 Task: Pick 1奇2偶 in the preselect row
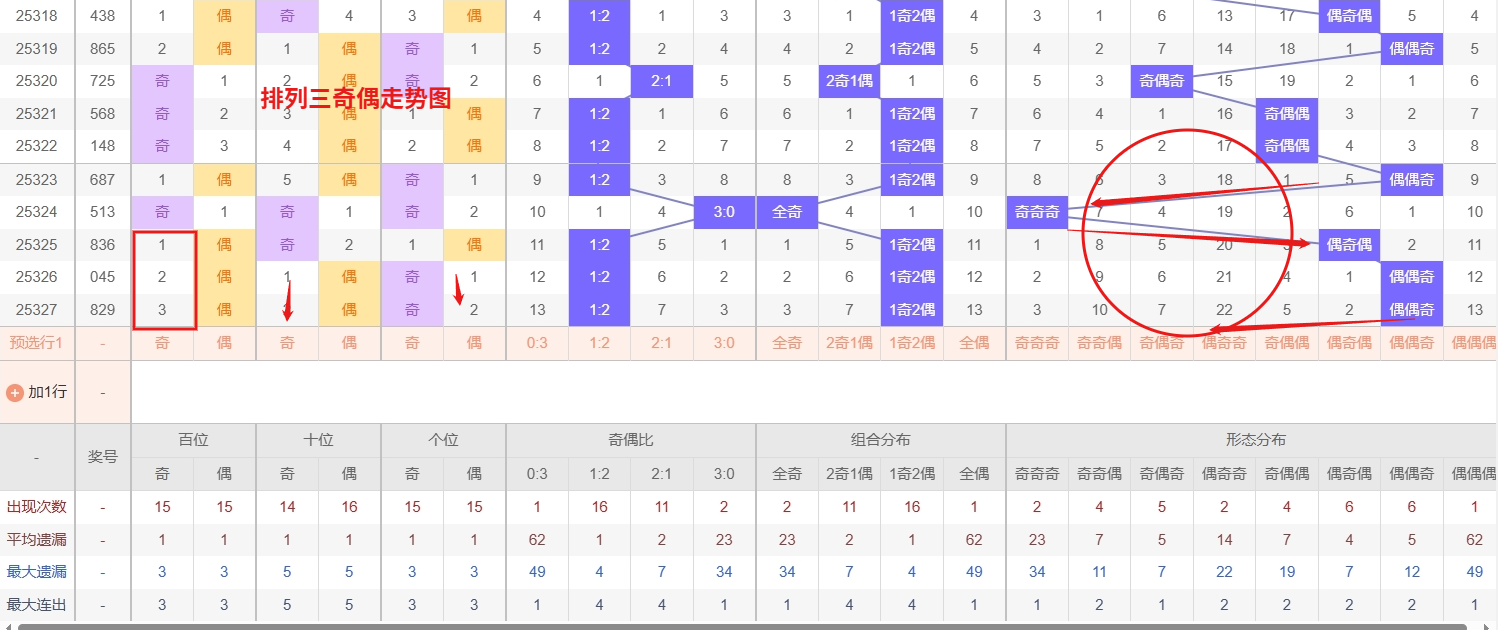911,343
